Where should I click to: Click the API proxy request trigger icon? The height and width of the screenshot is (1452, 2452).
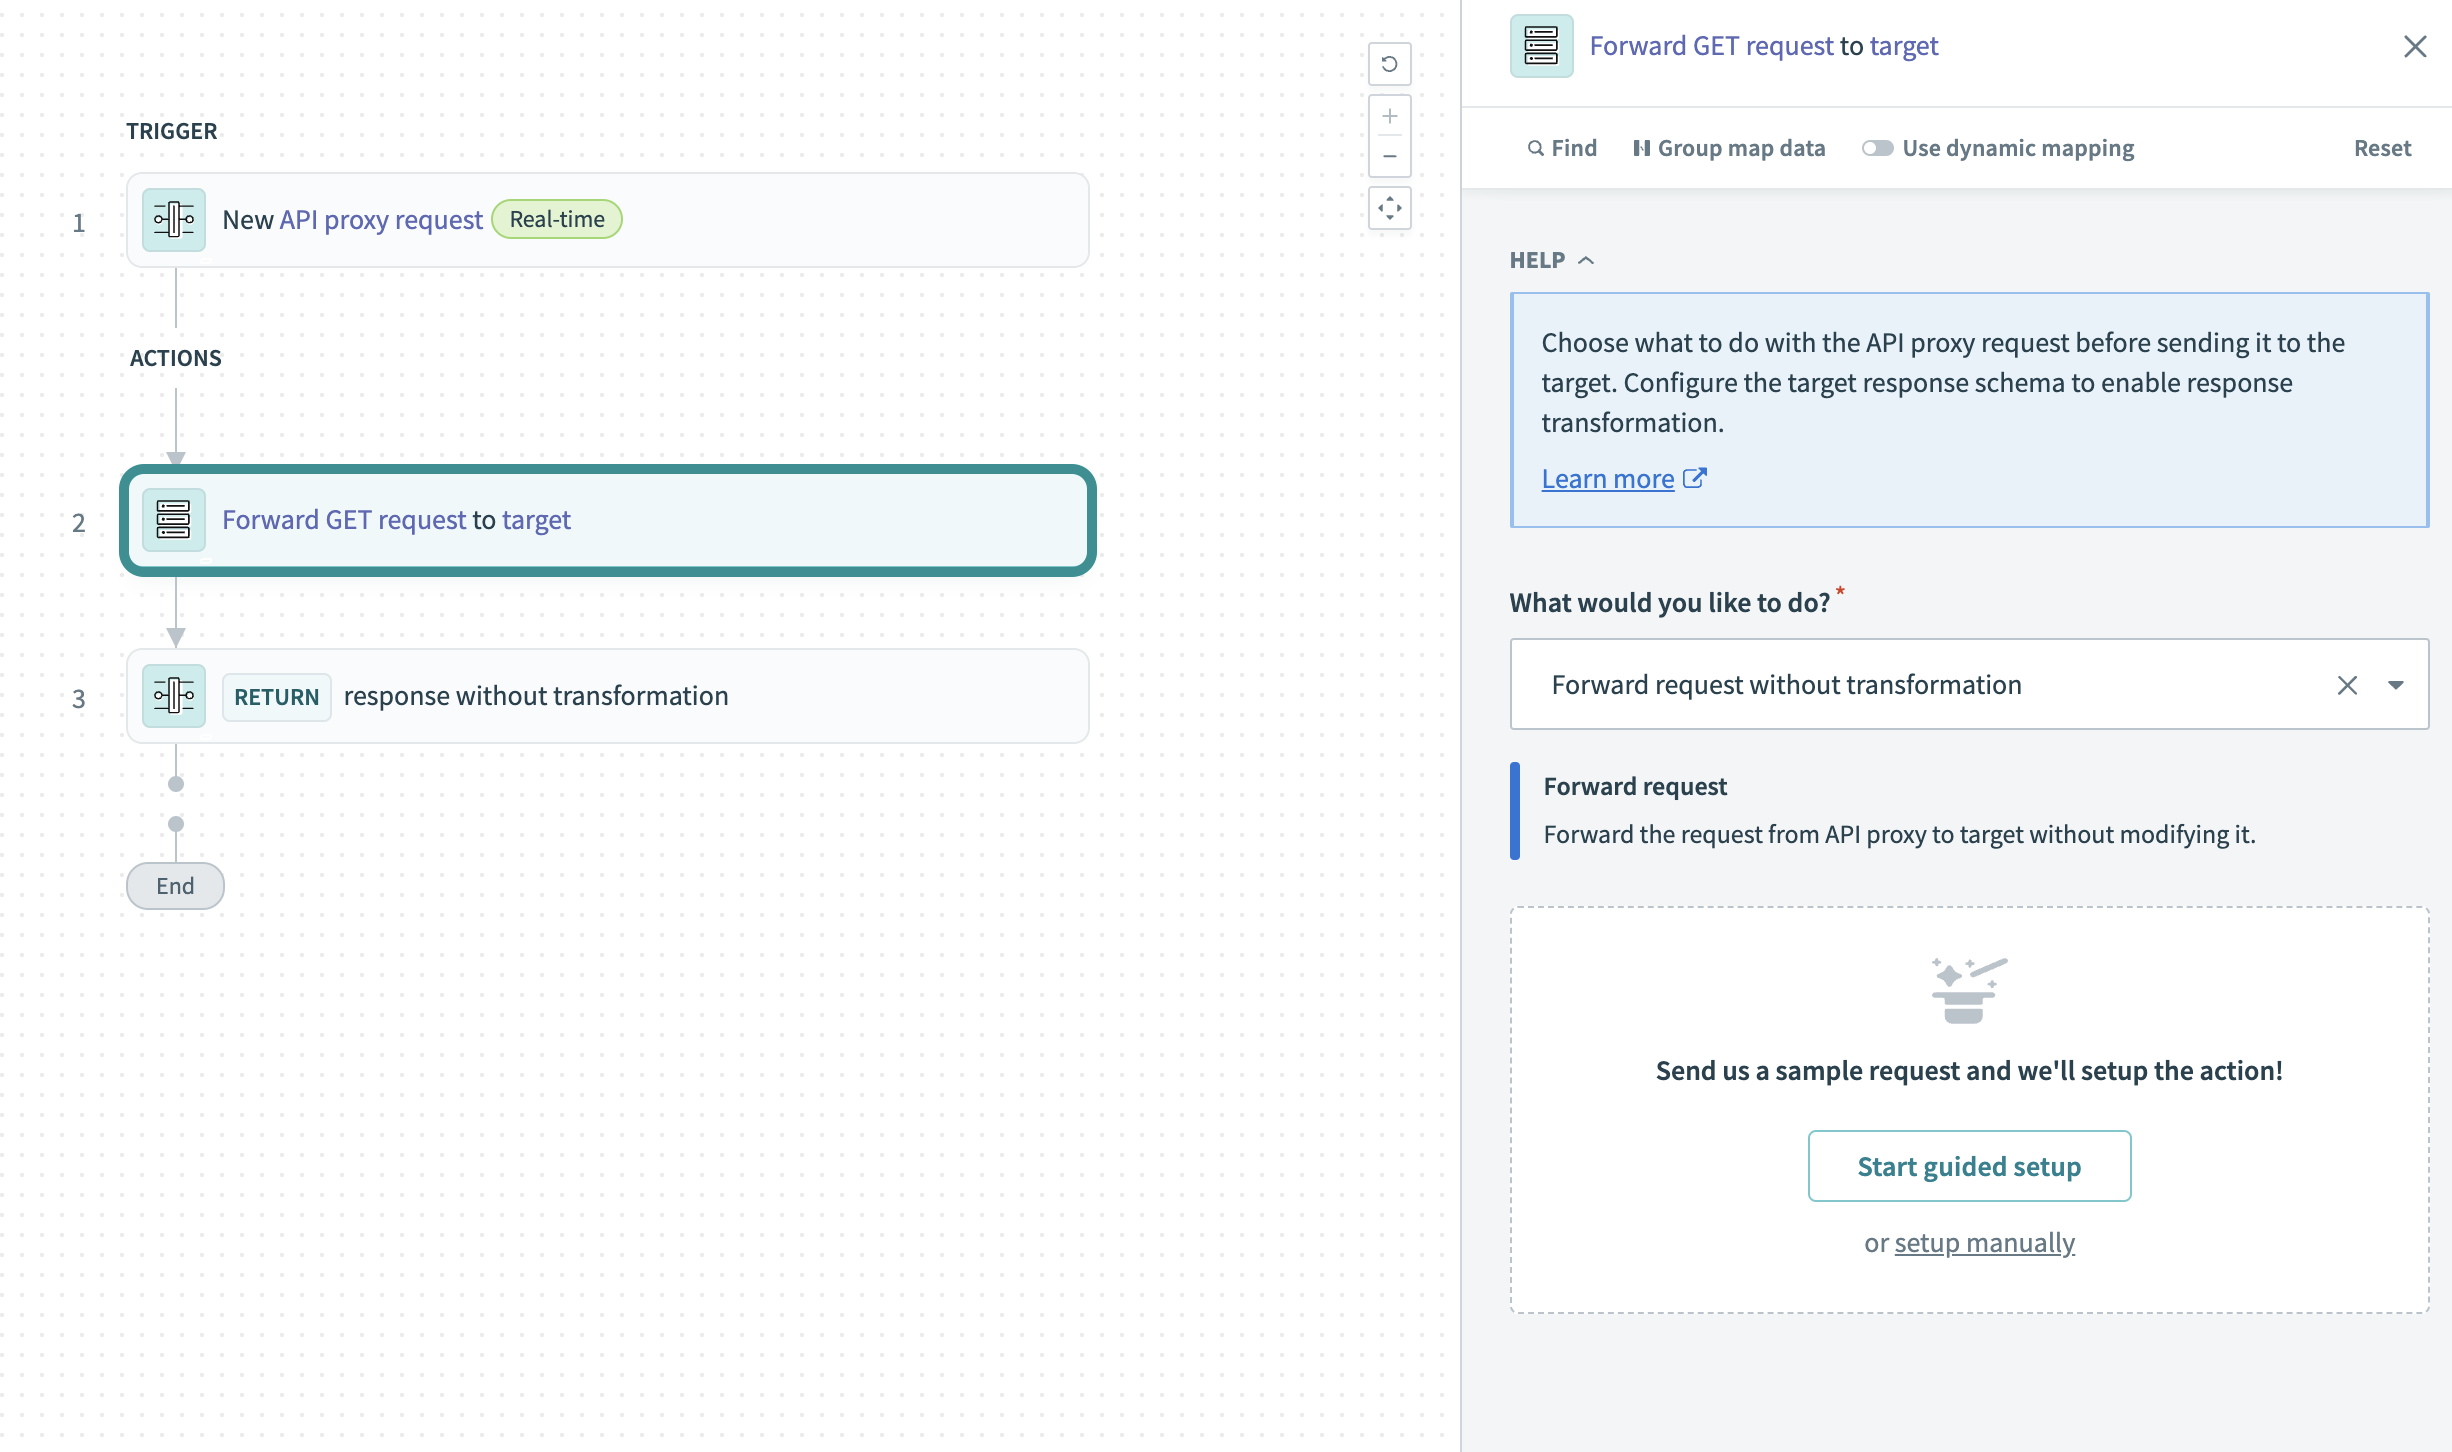click(173, 220)
